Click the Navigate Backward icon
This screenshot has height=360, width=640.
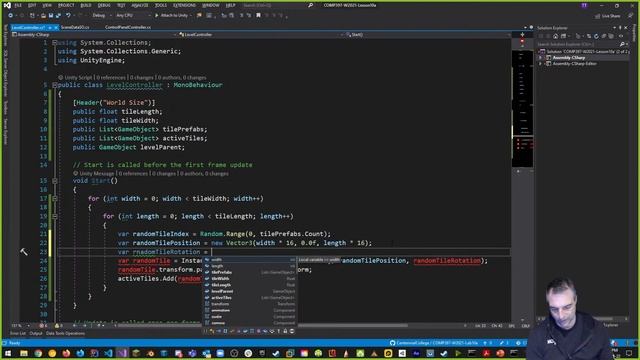(x=11, y=16)
